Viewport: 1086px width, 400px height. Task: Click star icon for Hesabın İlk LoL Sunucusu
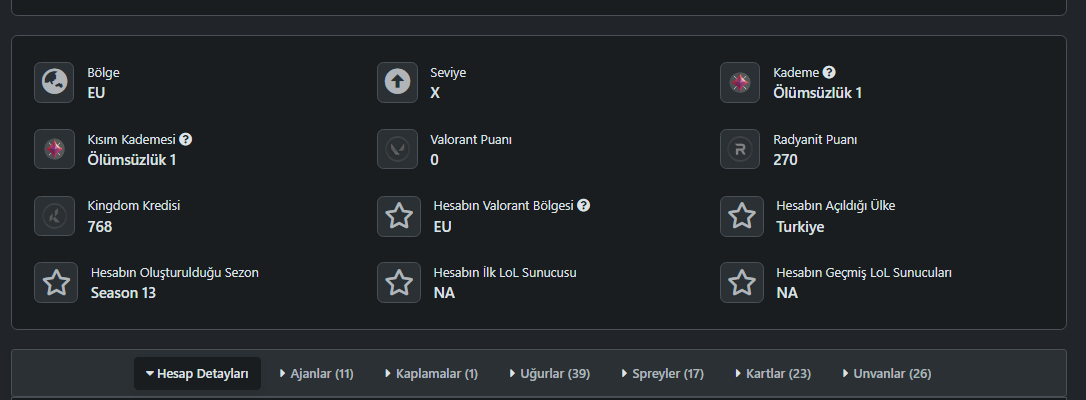click(x=399, y=282)
